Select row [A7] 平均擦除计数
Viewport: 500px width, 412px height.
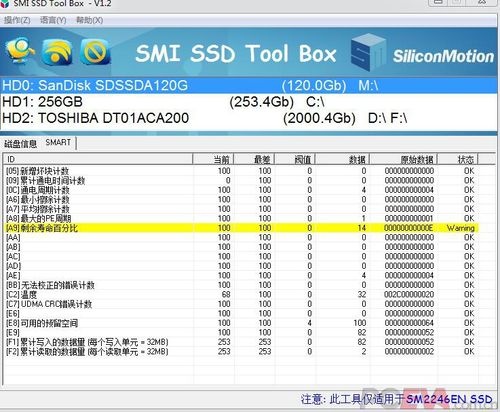(x=241, y=209)
